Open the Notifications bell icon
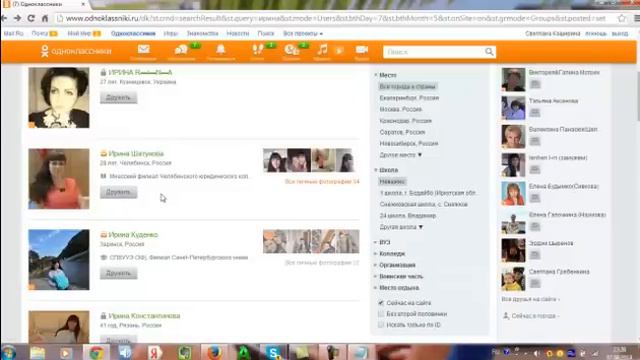The image size is (640, 360). 220,50
